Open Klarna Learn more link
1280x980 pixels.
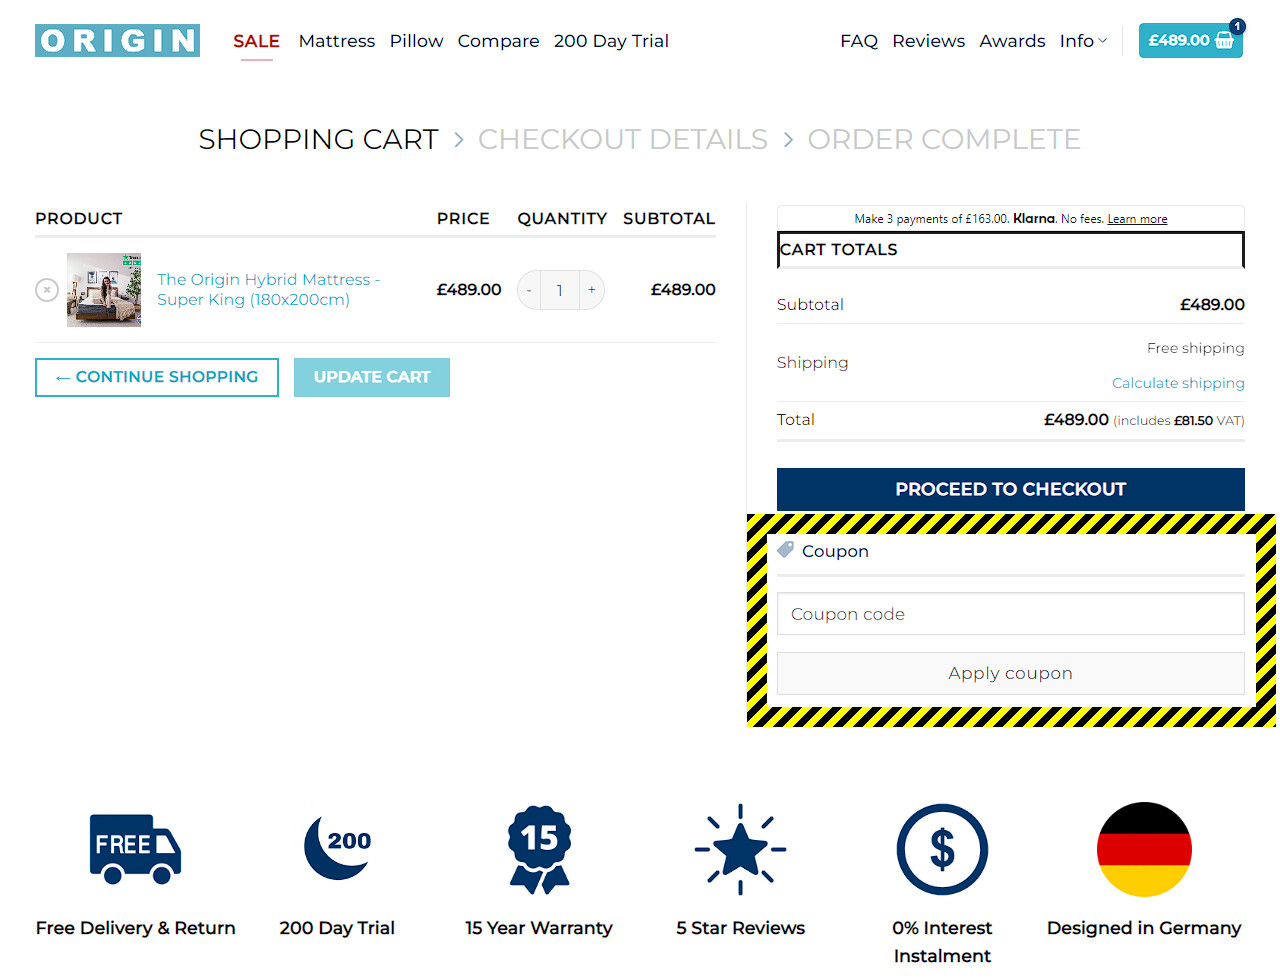tap(1137, 219)
